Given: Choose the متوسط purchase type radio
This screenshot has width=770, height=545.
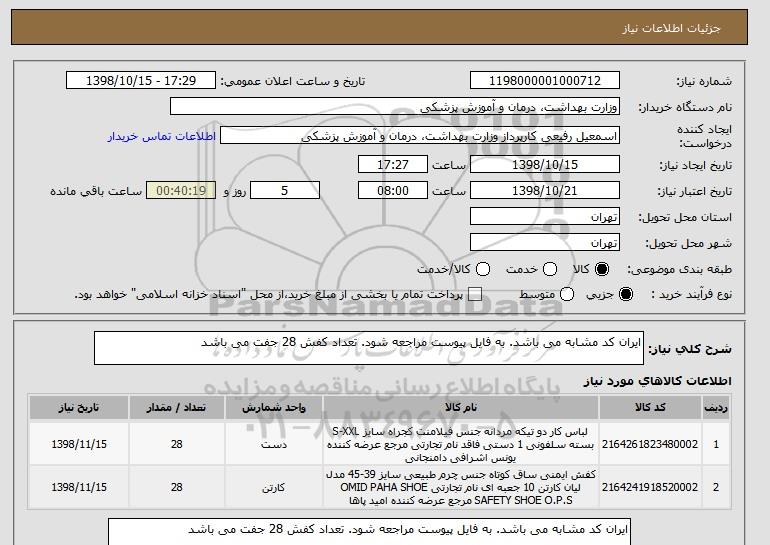Looking at the screenshot, I should (x=567, y=294).
